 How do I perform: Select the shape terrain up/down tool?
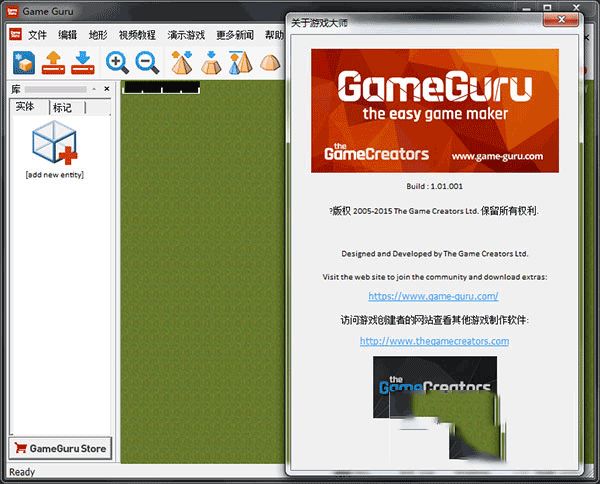pyautogui.click(x=182, y=62)
